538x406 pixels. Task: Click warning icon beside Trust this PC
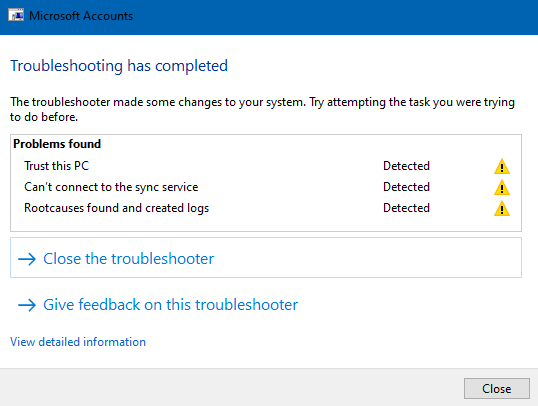[x=502, y=166]
